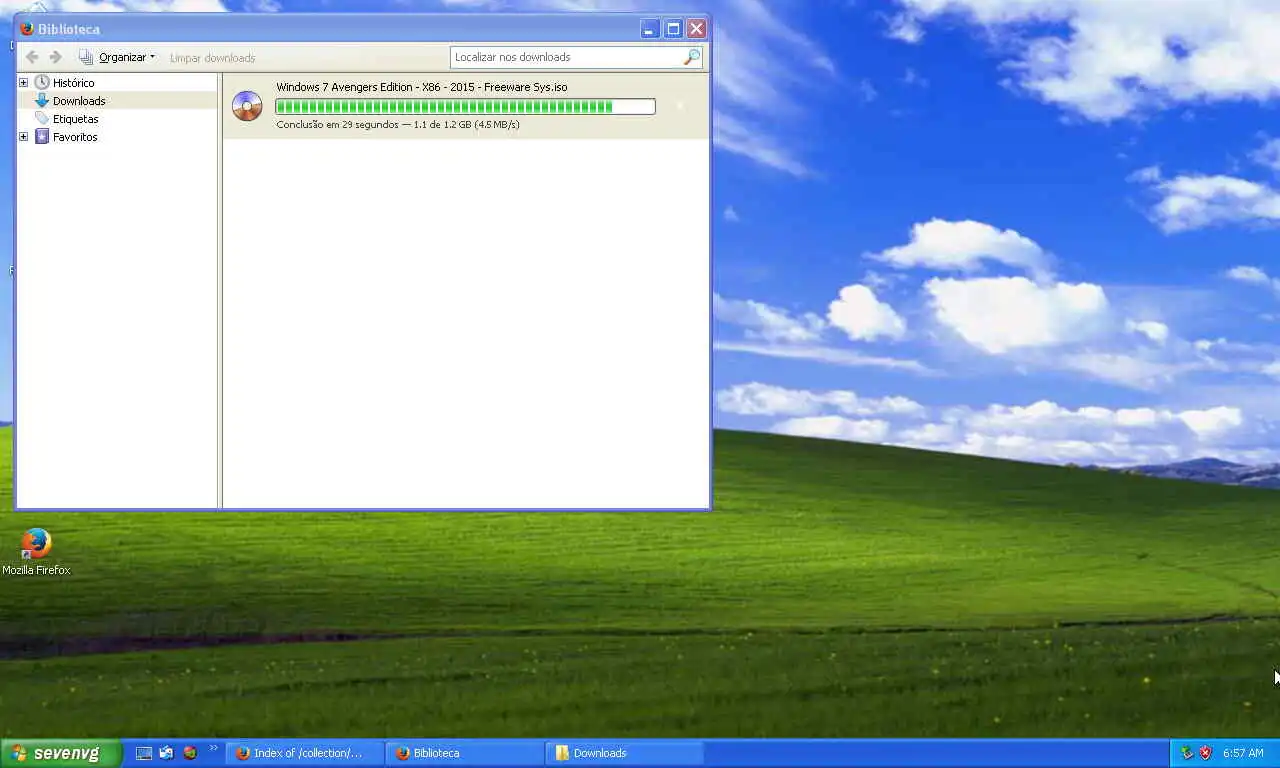The image size is (1280, 768).
Task: Click the Back arrow in Biblioteca toolbar
Action: point(32,57)
